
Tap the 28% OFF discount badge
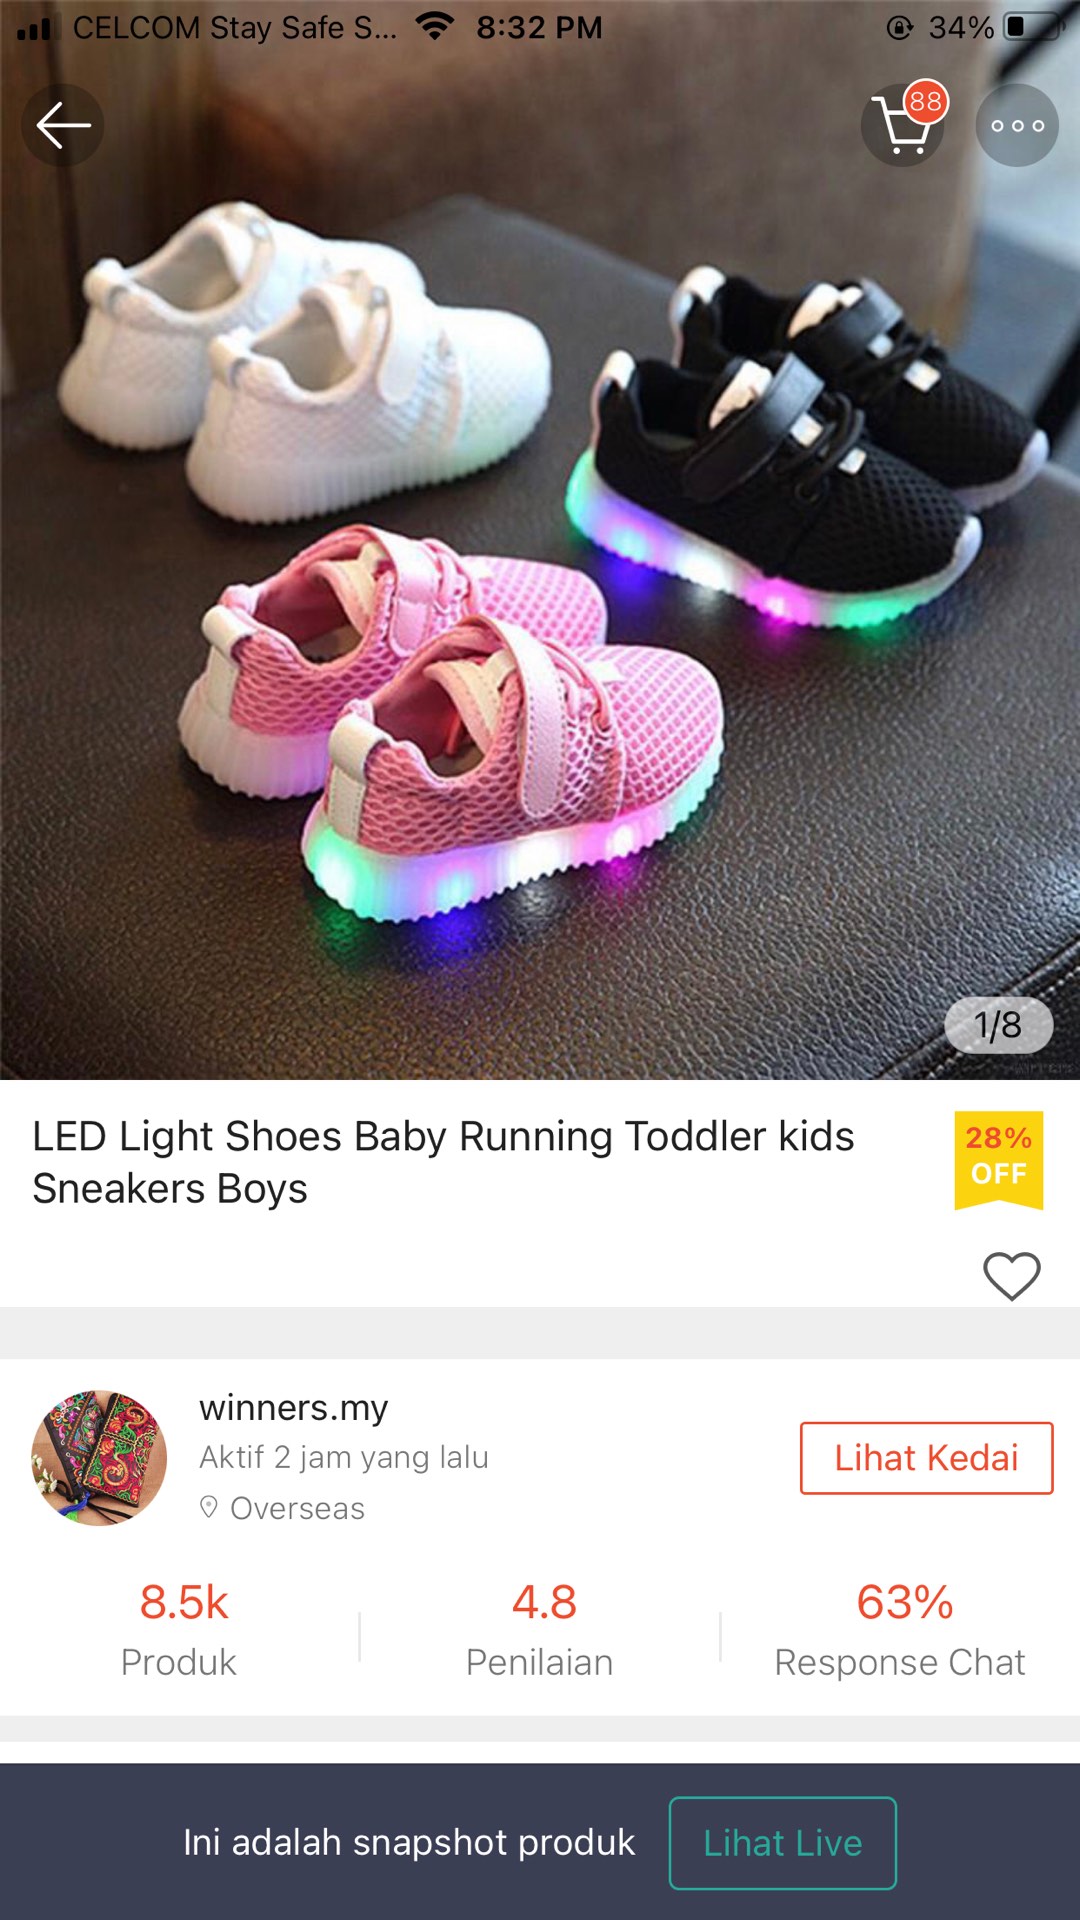pos(998,1160)
